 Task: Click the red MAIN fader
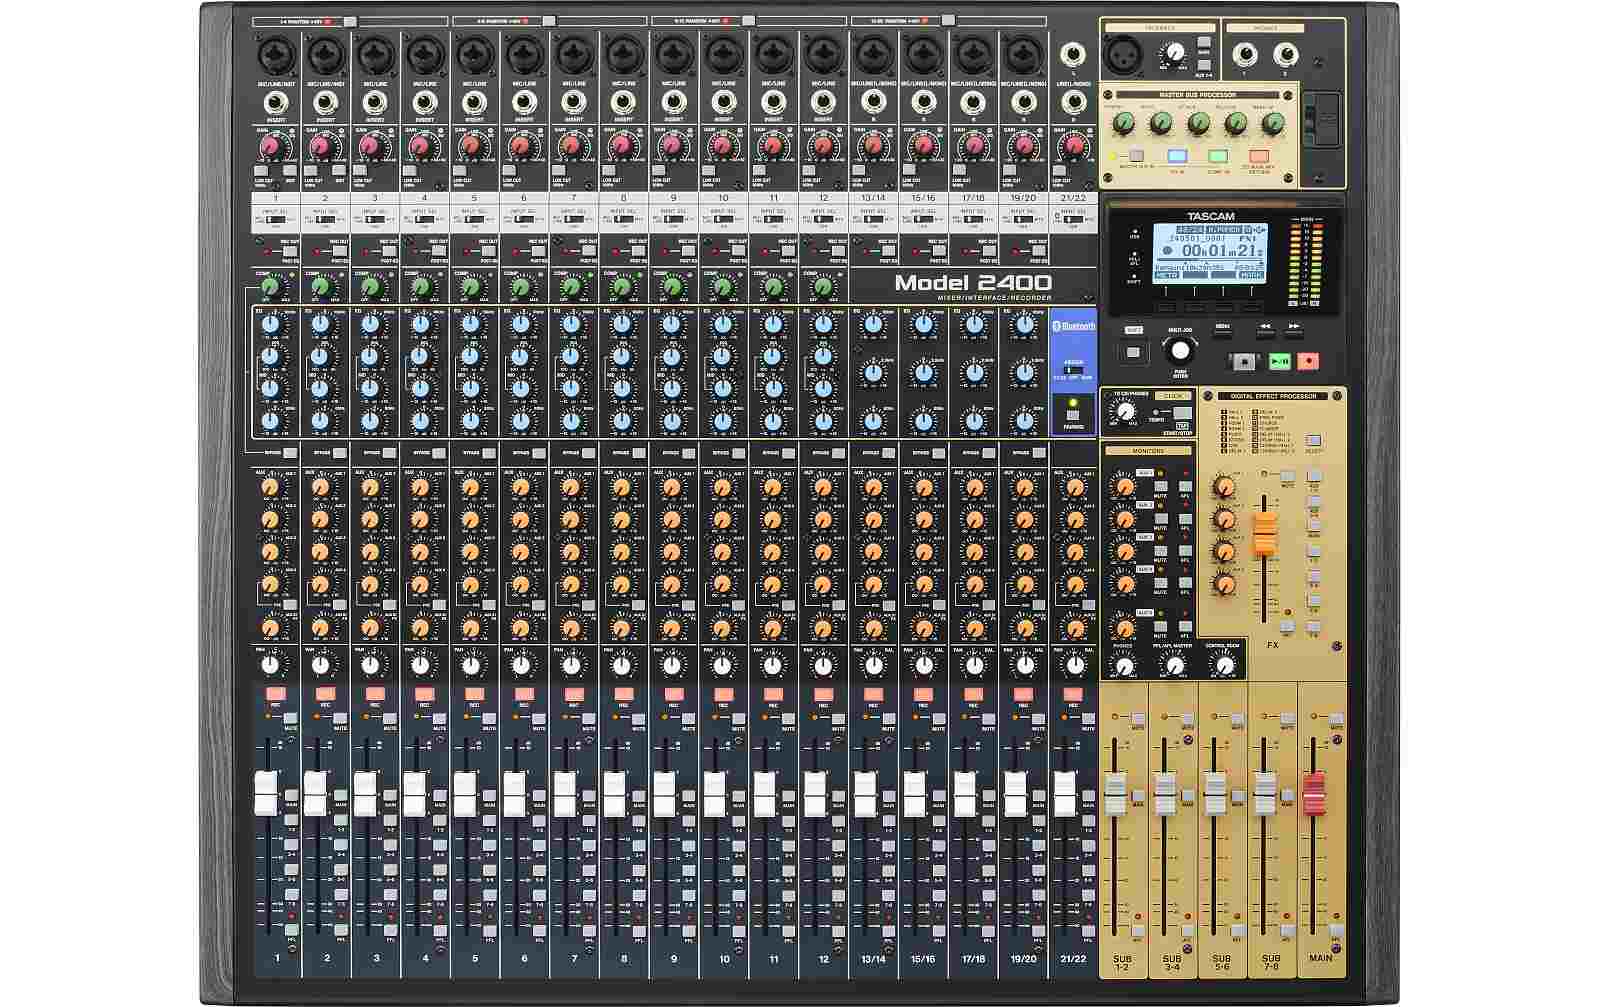click(x=1312, y=794)
